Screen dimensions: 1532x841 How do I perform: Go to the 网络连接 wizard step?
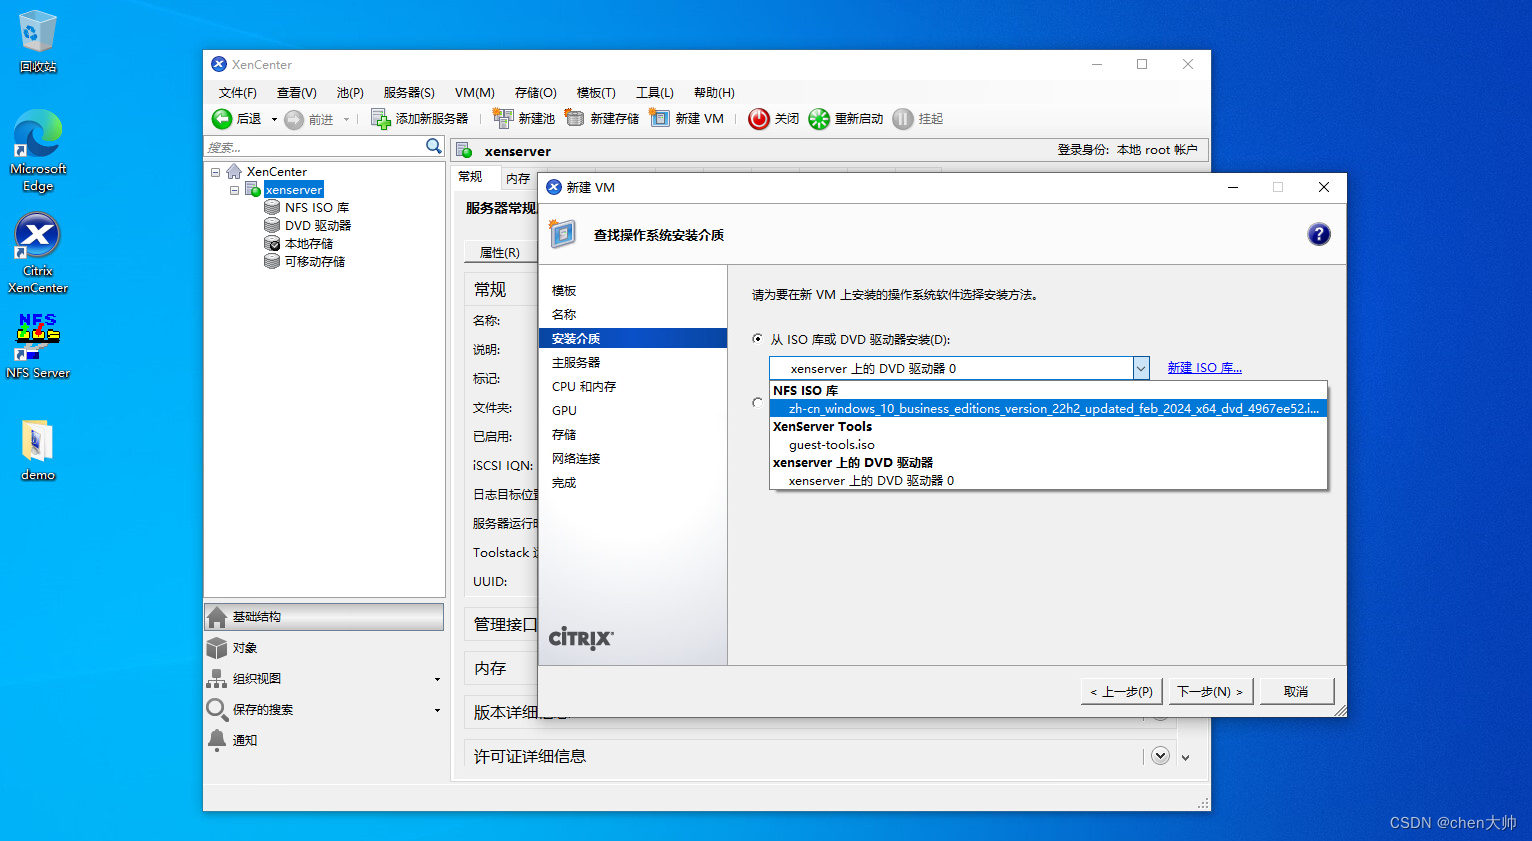576,459
